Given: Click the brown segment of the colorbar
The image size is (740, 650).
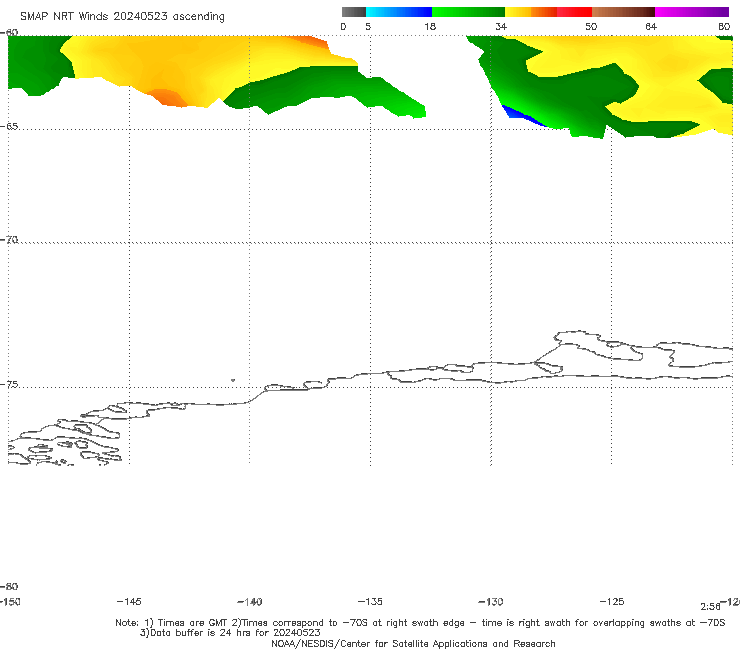Looking at the screenshot, I should pos(623,12).
